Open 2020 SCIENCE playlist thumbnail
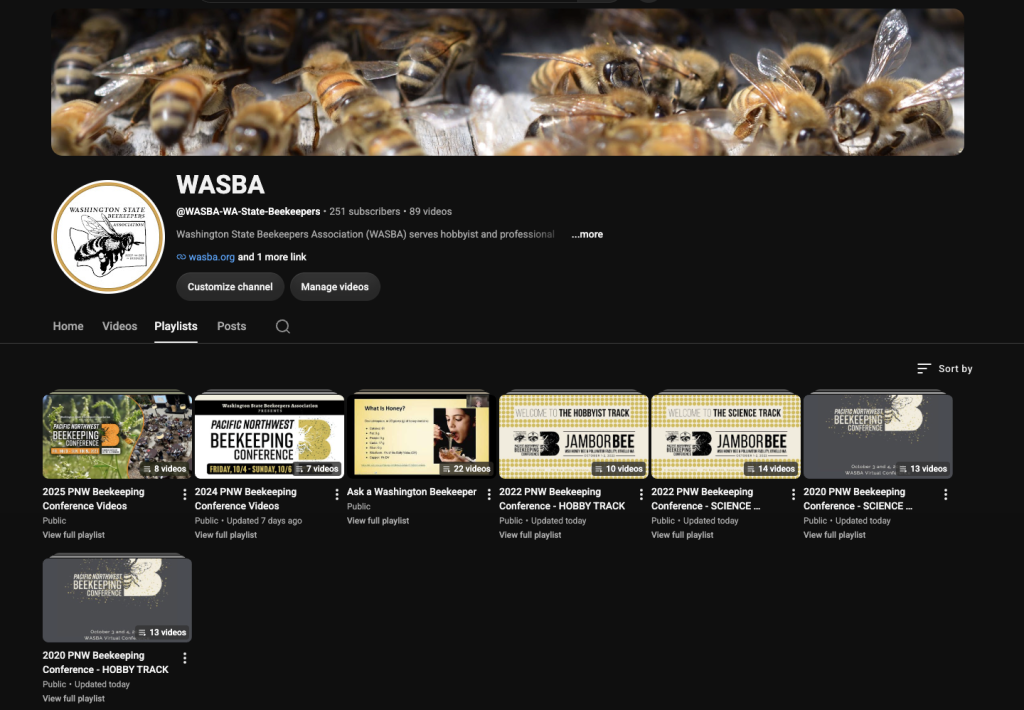Screen dimensions: 1024x710 pyautogui.click(x=878, y=436)
